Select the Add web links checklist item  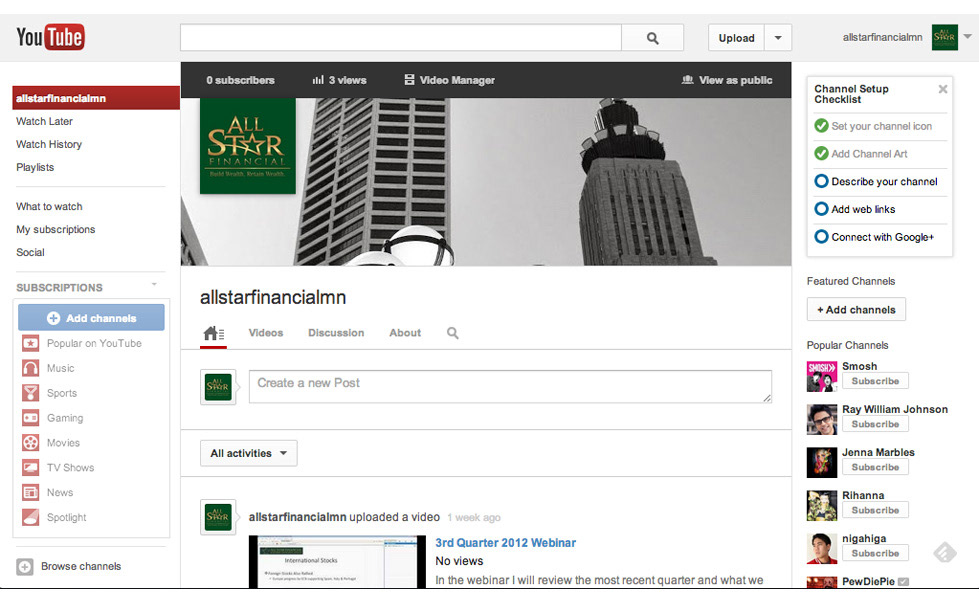[x=863, y=209]
